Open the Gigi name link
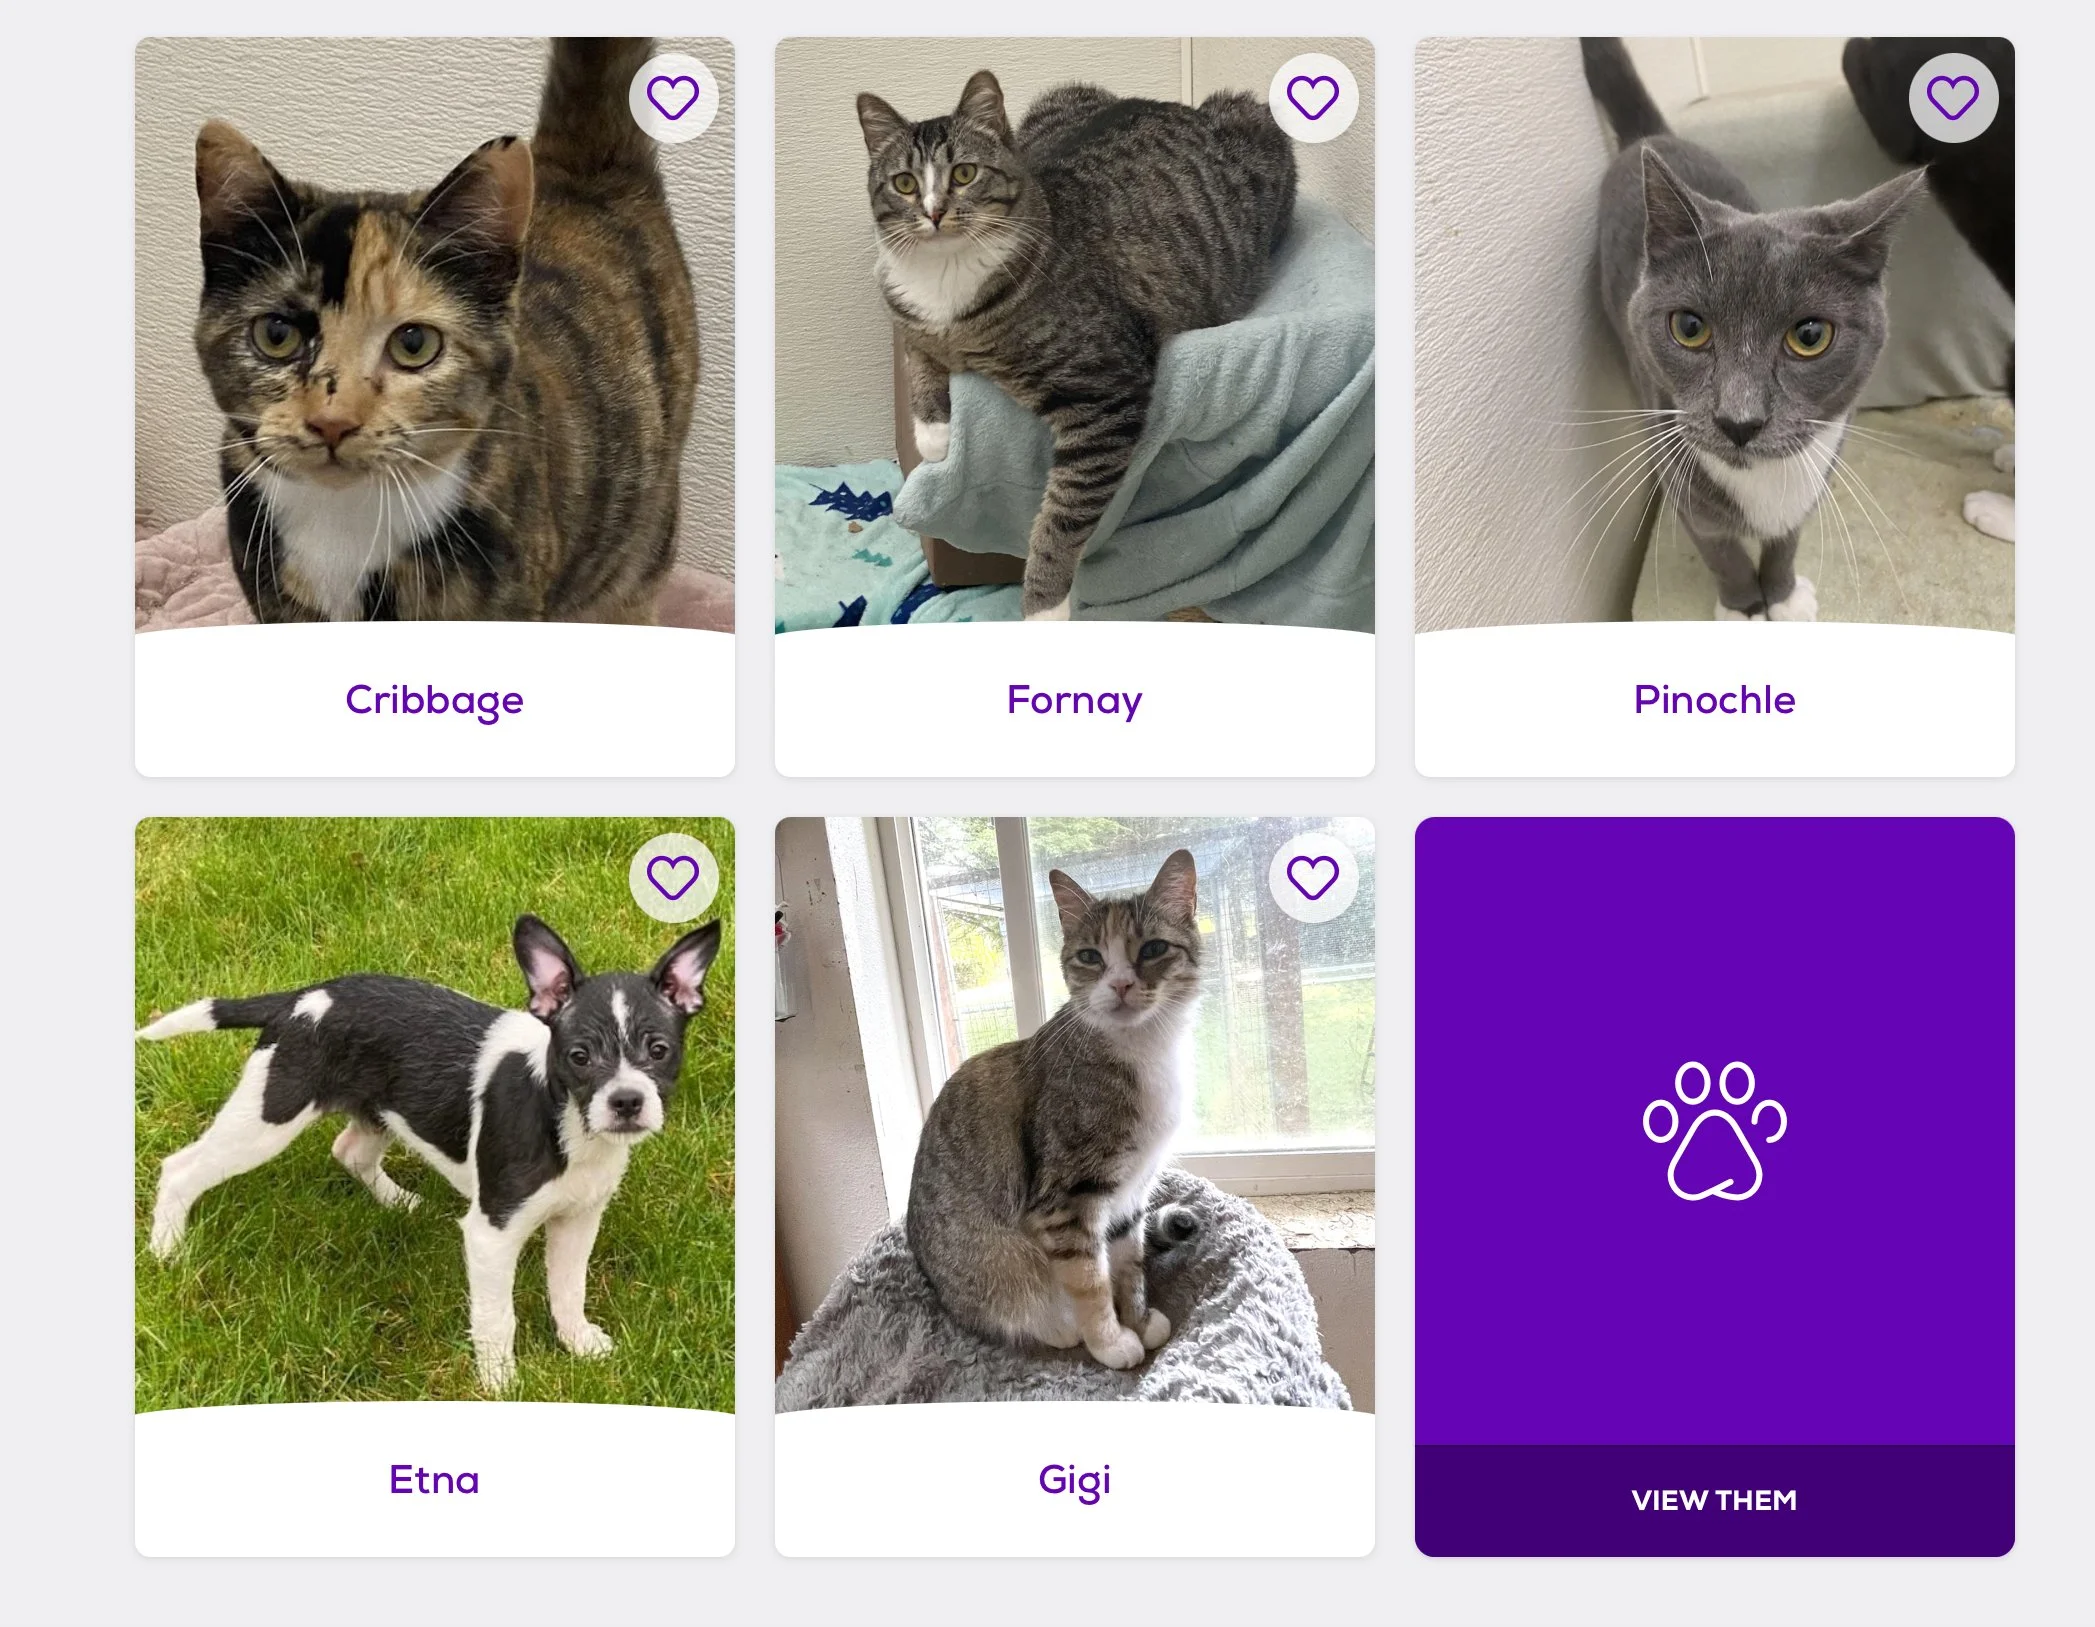 point(1074,1480)
